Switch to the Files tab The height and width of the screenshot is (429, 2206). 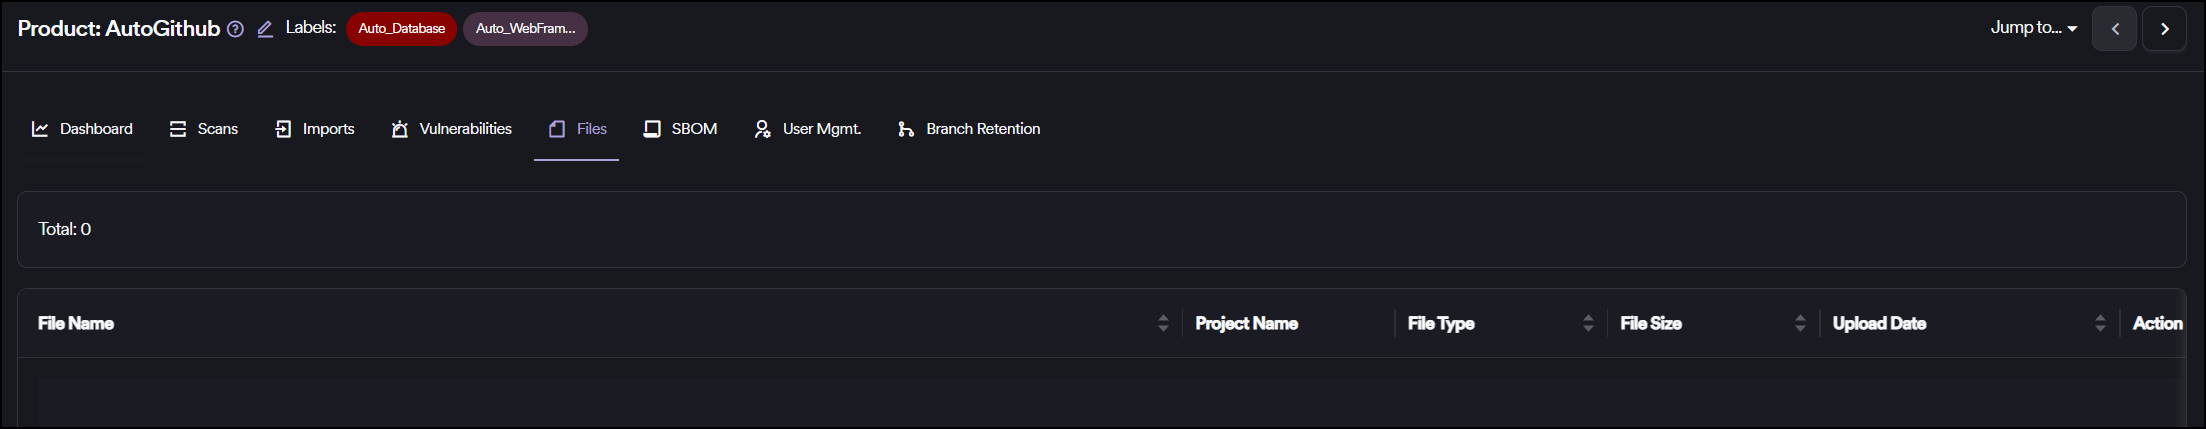pyautogui.click(x=577, y=129)
